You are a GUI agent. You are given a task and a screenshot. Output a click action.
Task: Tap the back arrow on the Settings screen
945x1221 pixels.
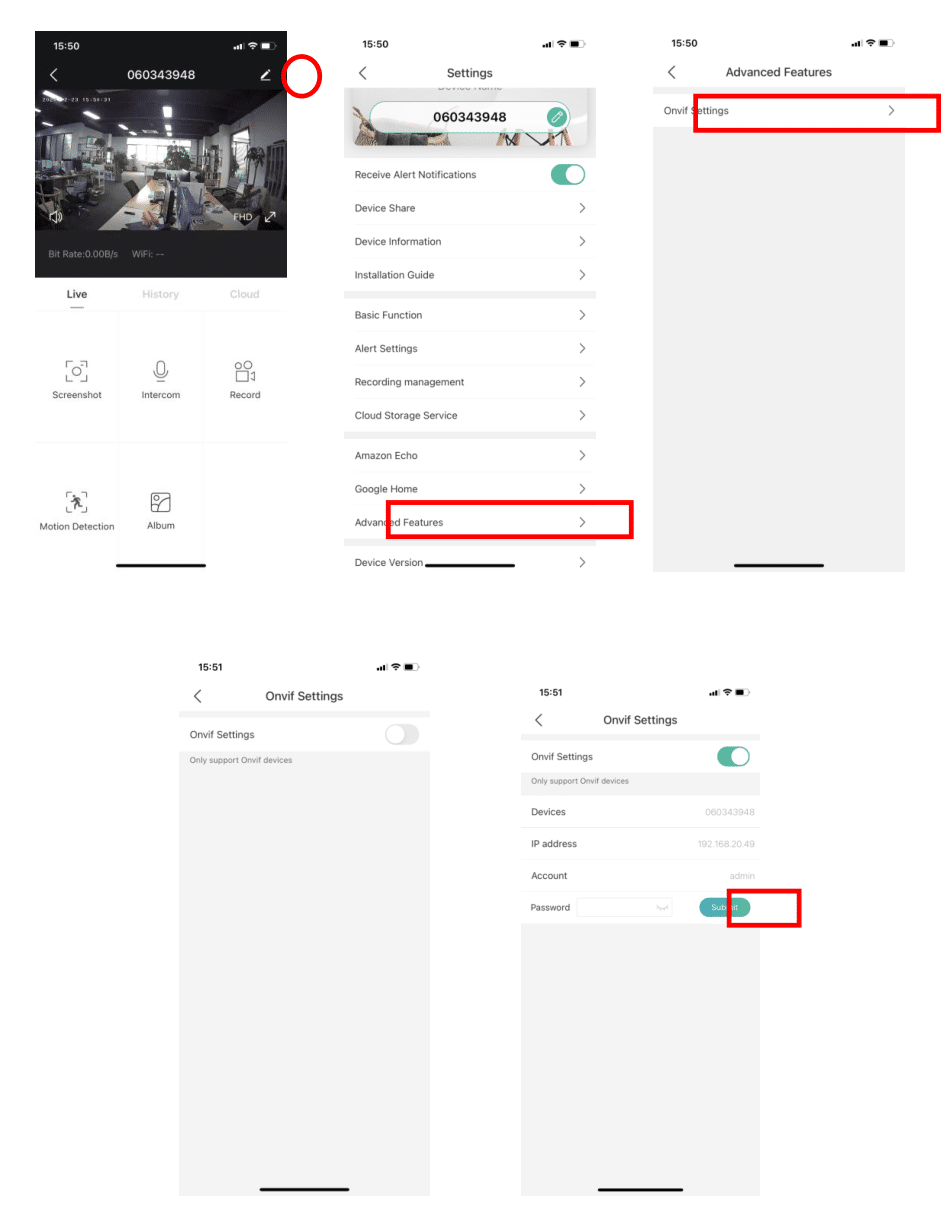(362, 72)
